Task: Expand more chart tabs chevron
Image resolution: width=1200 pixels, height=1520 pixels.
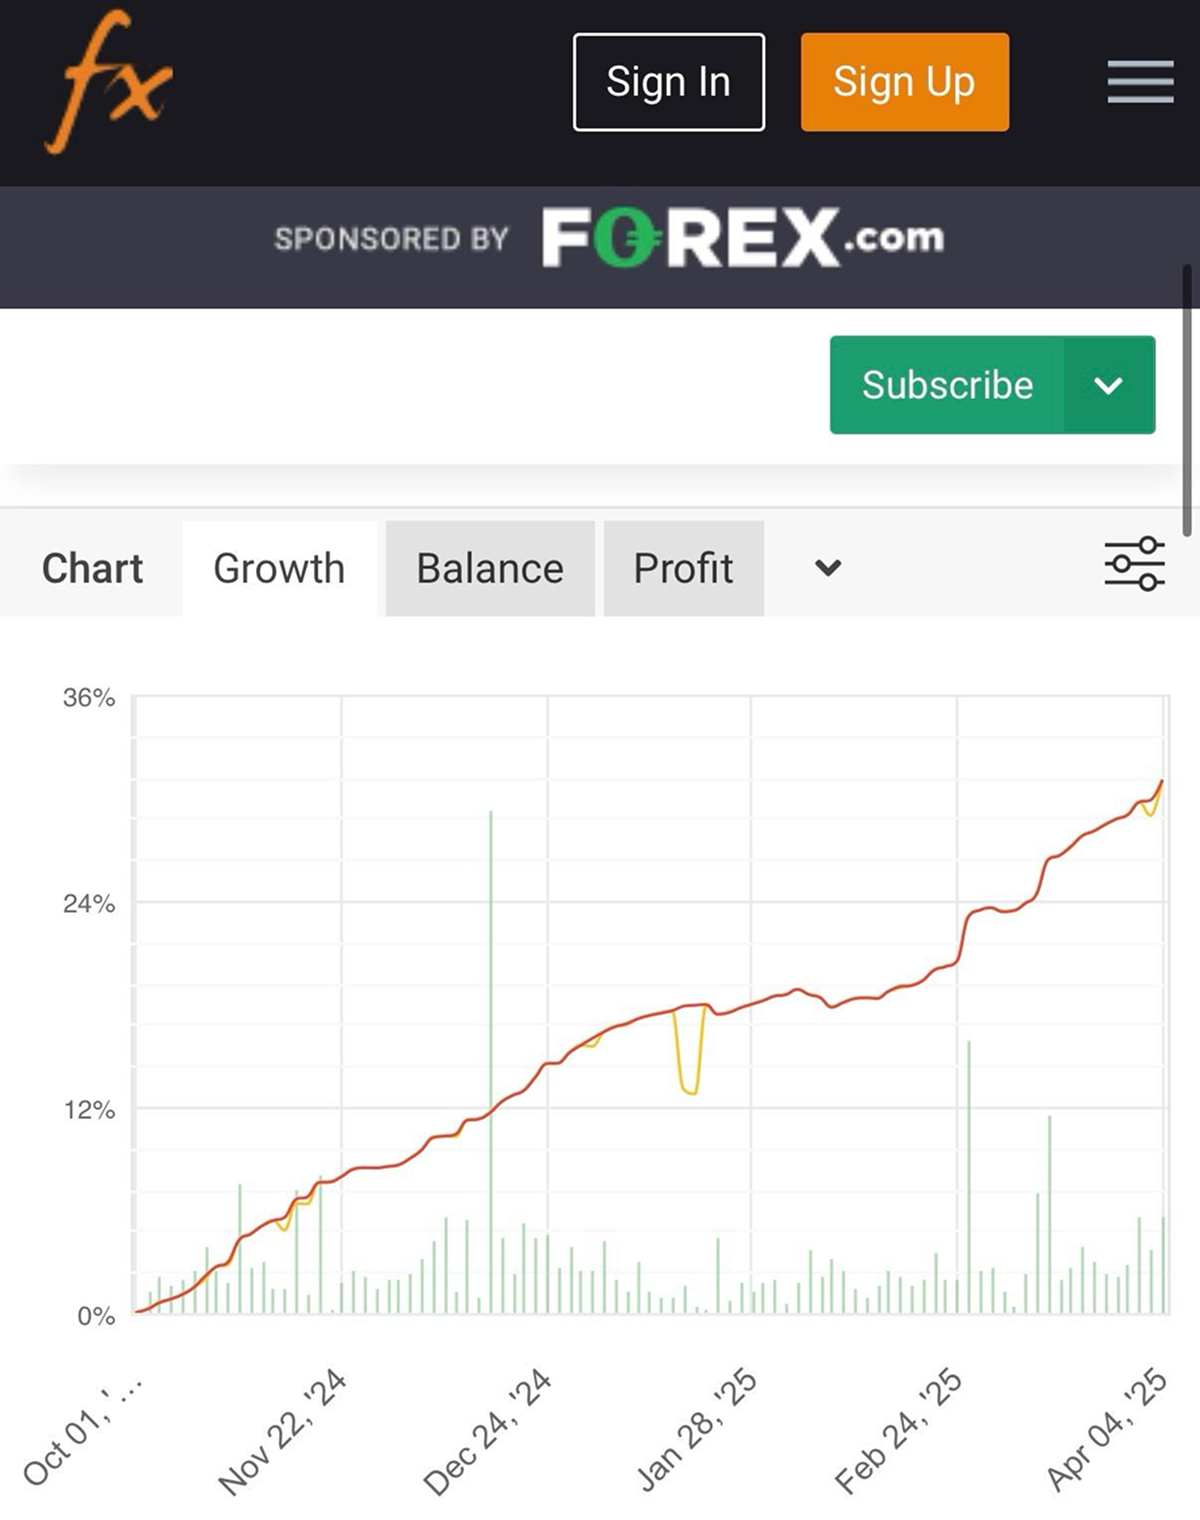Action: point(828,568)
